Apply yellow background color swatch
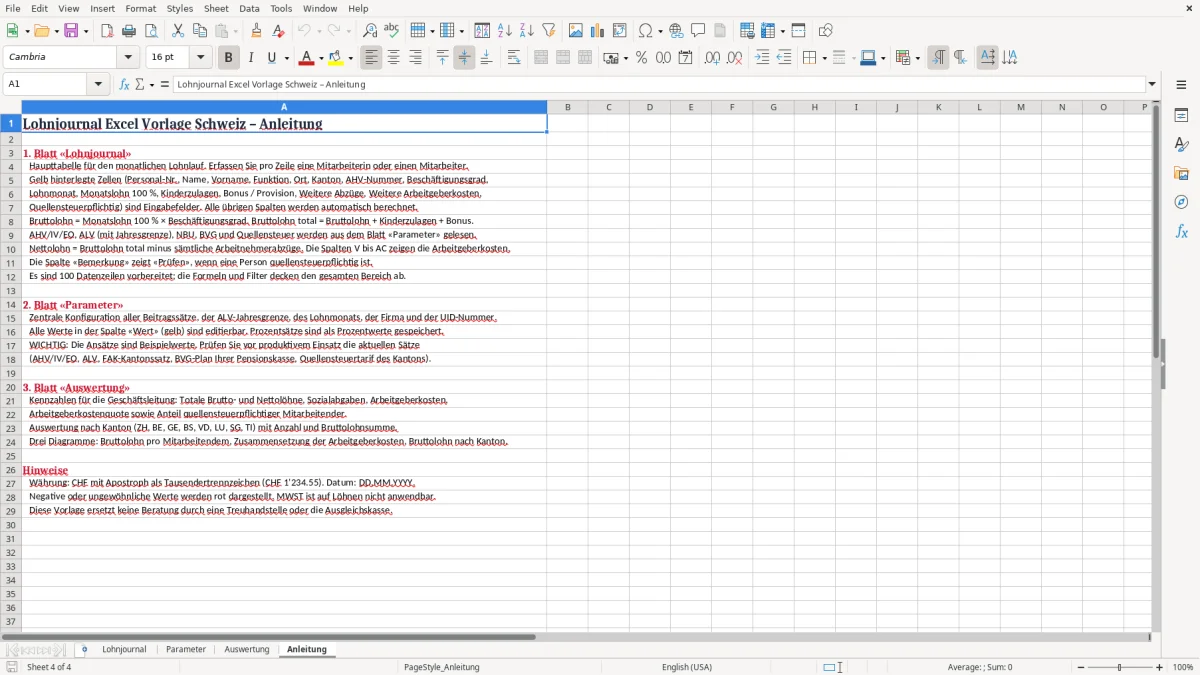The width and height of the screenshot is (1200, 675). (x=336, y=58)
